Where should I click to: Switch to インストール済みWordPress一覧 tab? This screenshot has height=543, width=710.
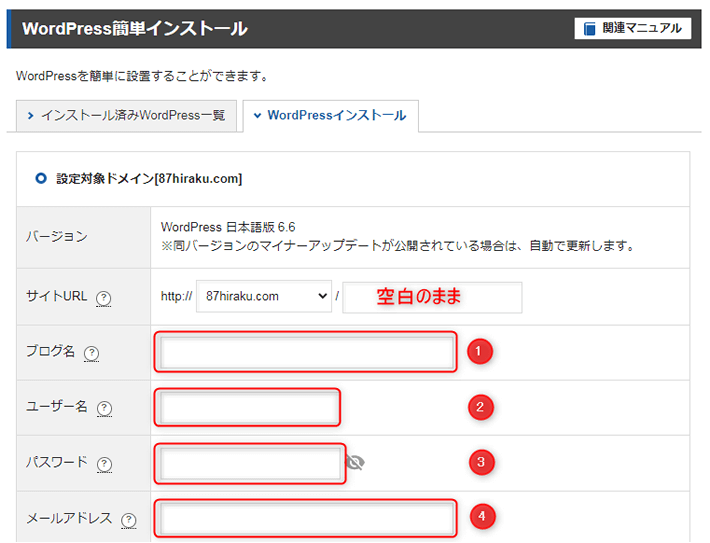pyautogui.click(x=126, y=116)
